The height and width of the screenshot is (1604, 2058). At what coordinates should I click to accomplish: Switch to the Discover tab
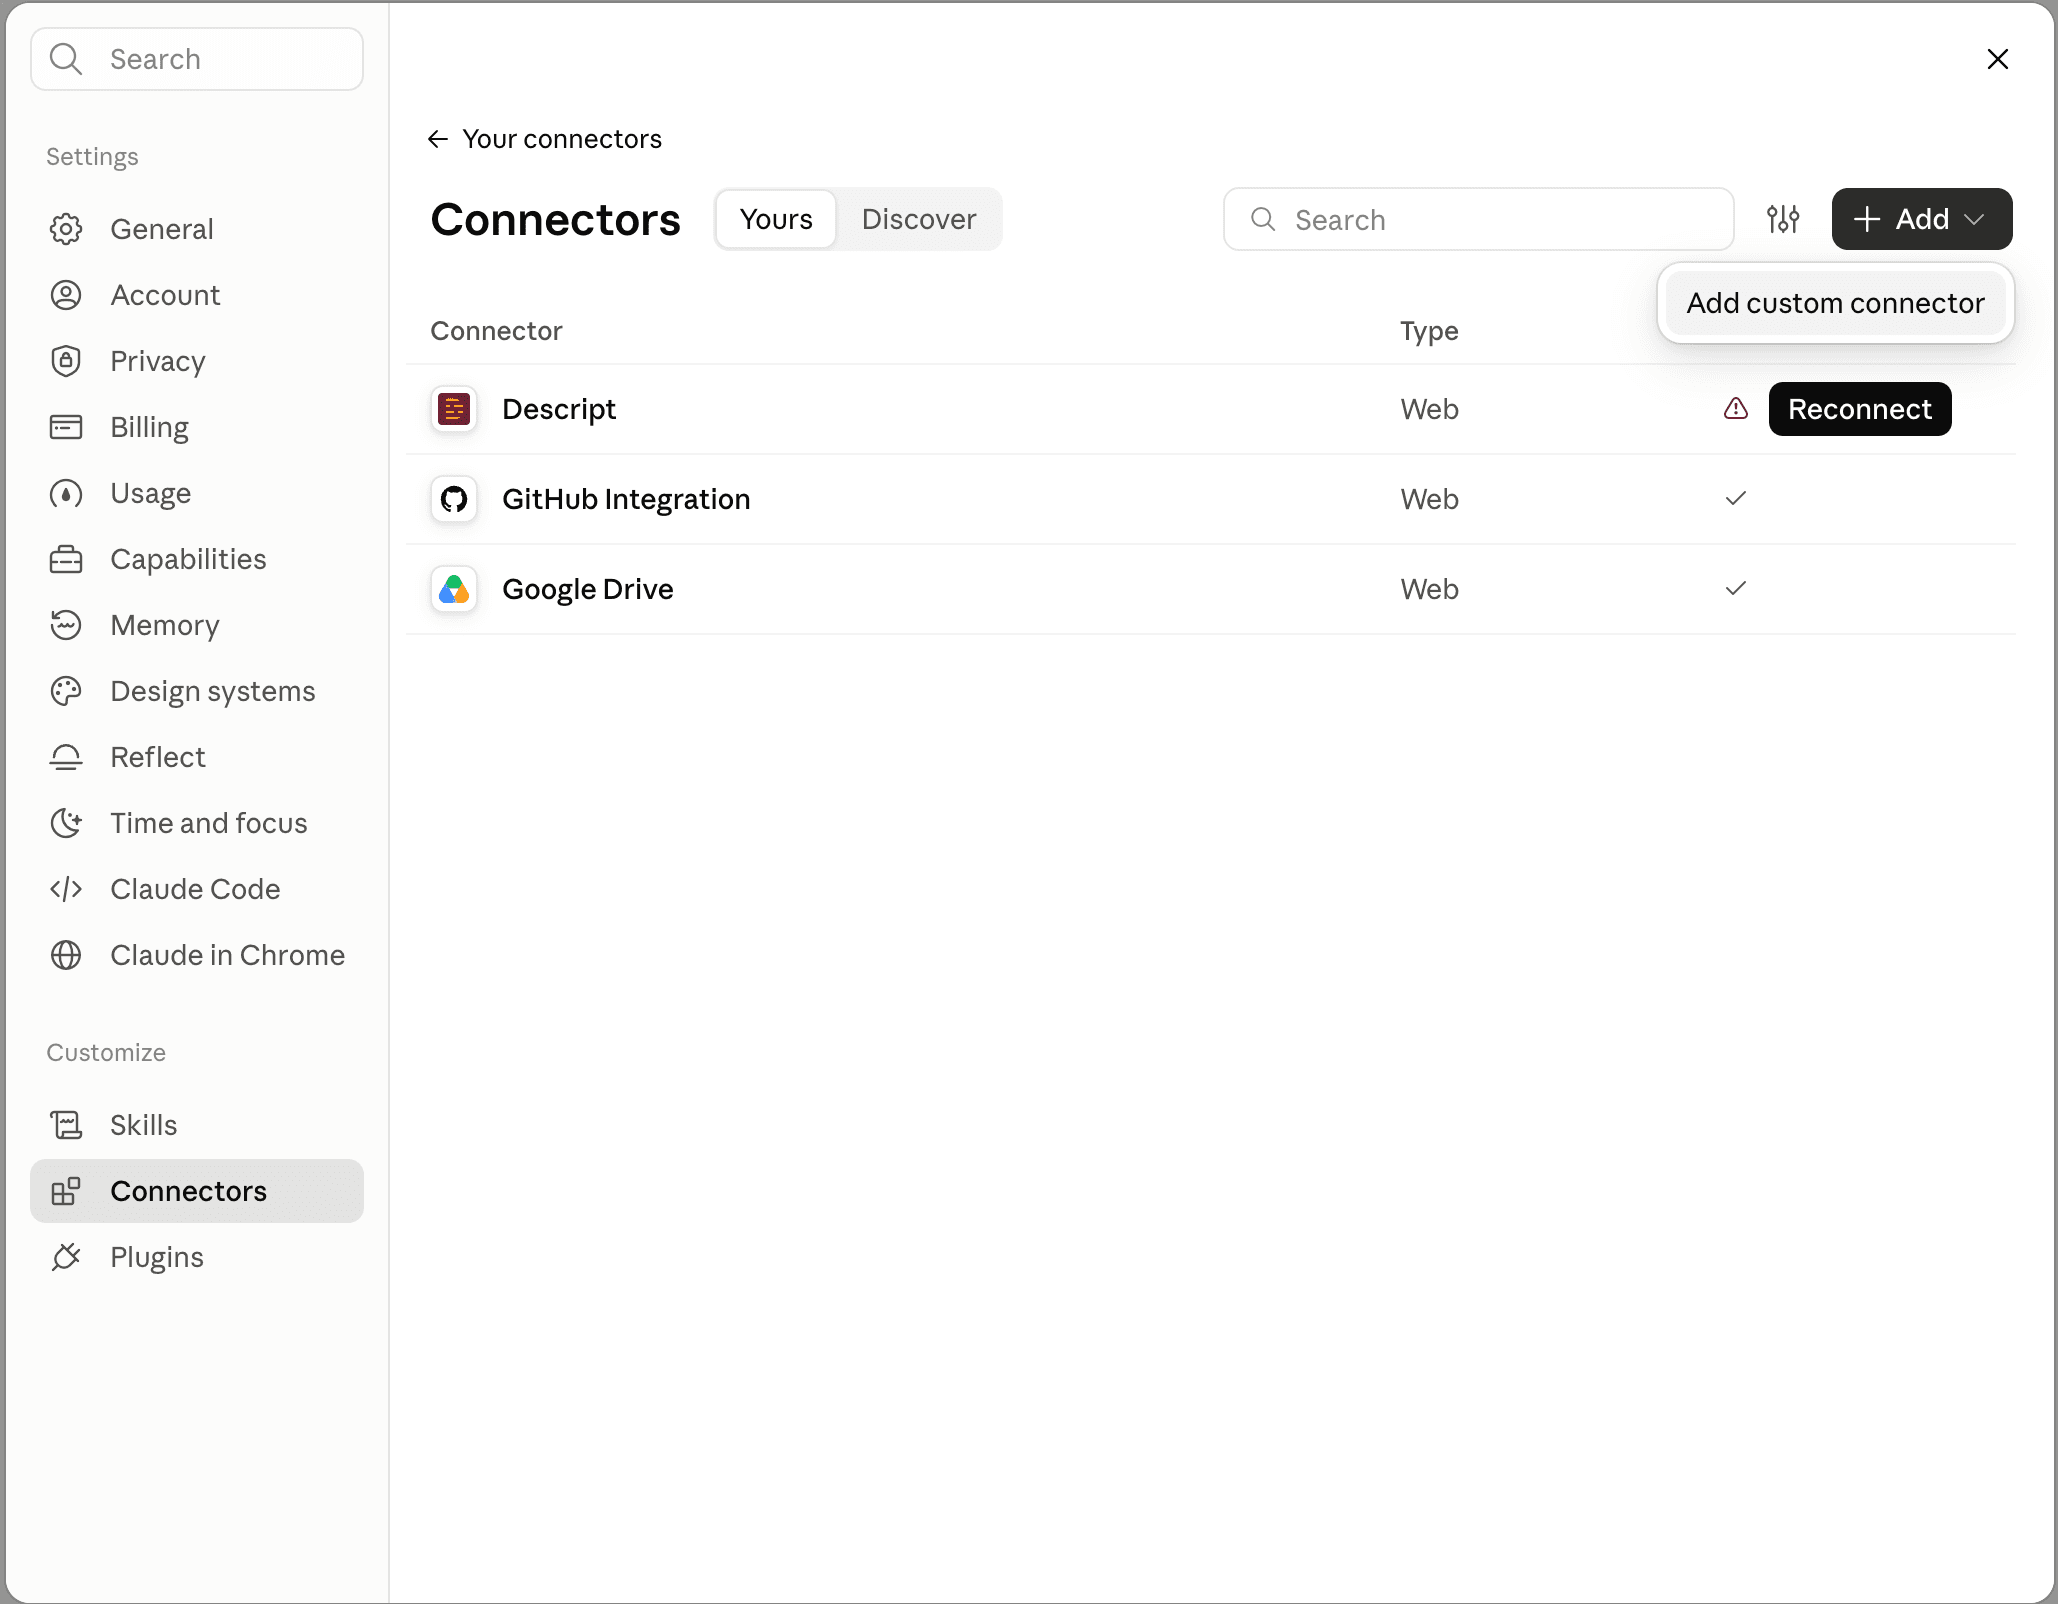(919, 219)
